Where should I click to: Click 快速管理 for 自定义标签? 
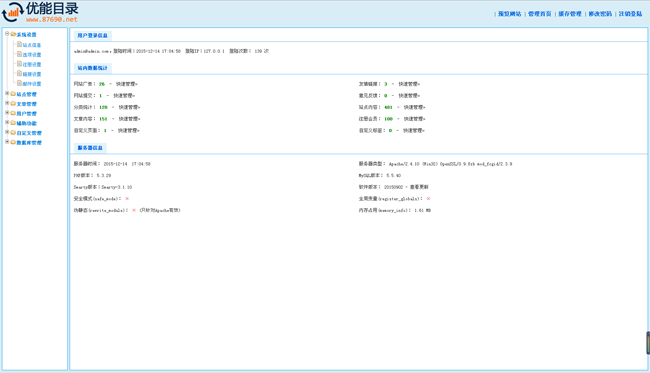(414, 131)
